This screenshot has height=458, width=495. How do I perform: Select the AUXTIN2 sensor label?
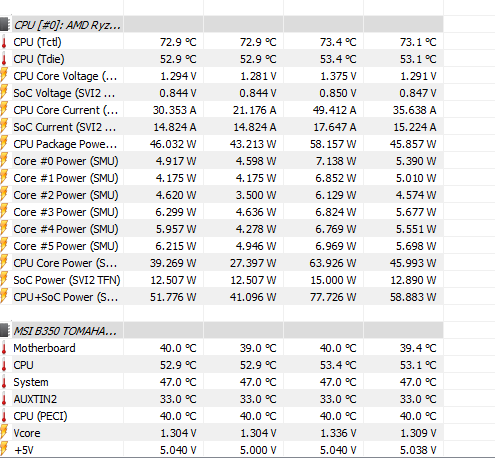(x=35, y=399)
